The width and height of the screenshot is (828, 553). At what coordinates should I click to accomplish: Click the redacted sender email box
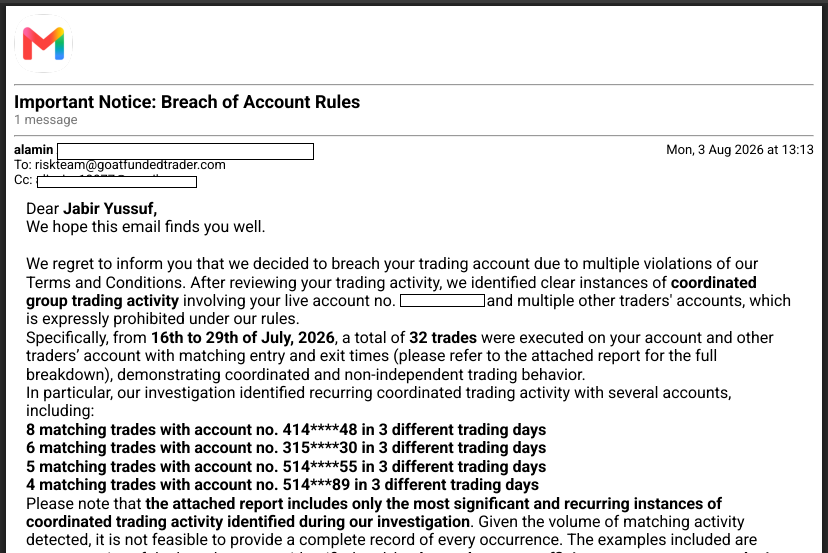pyautogui.click(x=185, y=152)
